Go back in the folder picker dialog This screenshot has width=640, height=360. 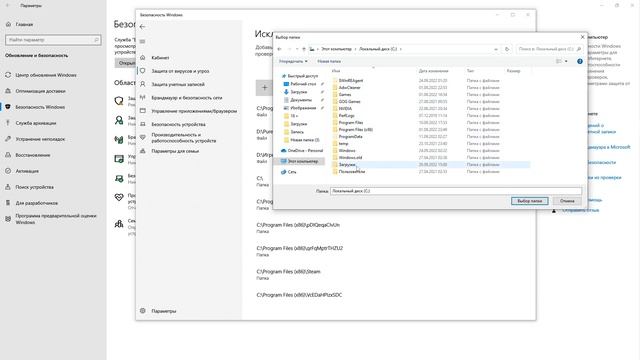(280, 49)
